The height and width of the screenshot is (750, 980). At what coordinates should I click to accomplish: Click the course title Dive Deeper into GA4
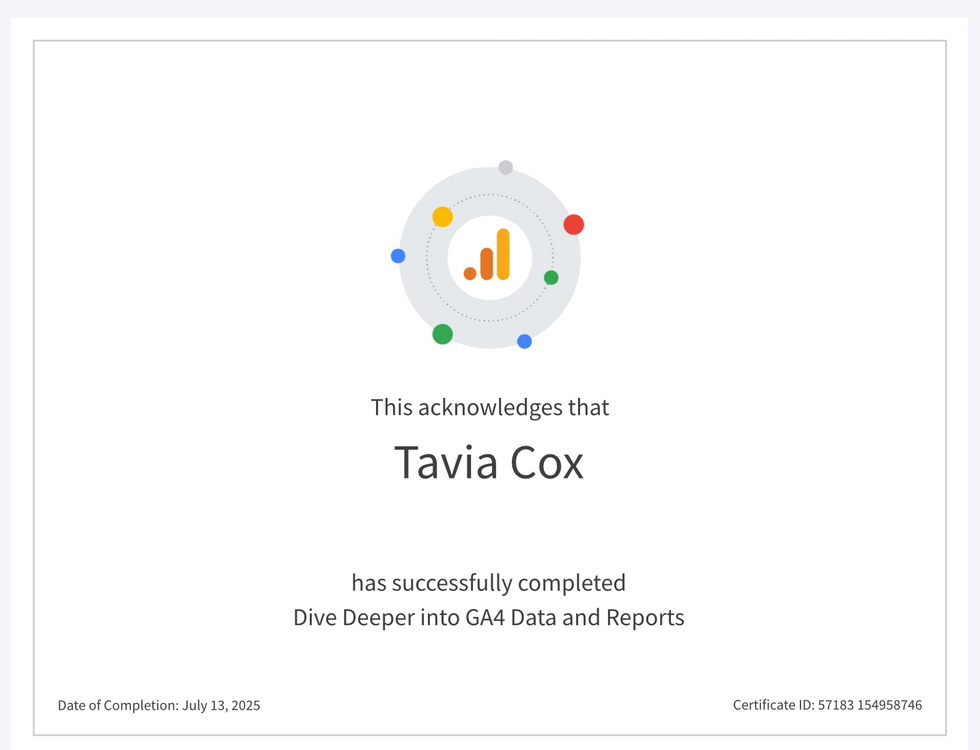click(489, 617)
